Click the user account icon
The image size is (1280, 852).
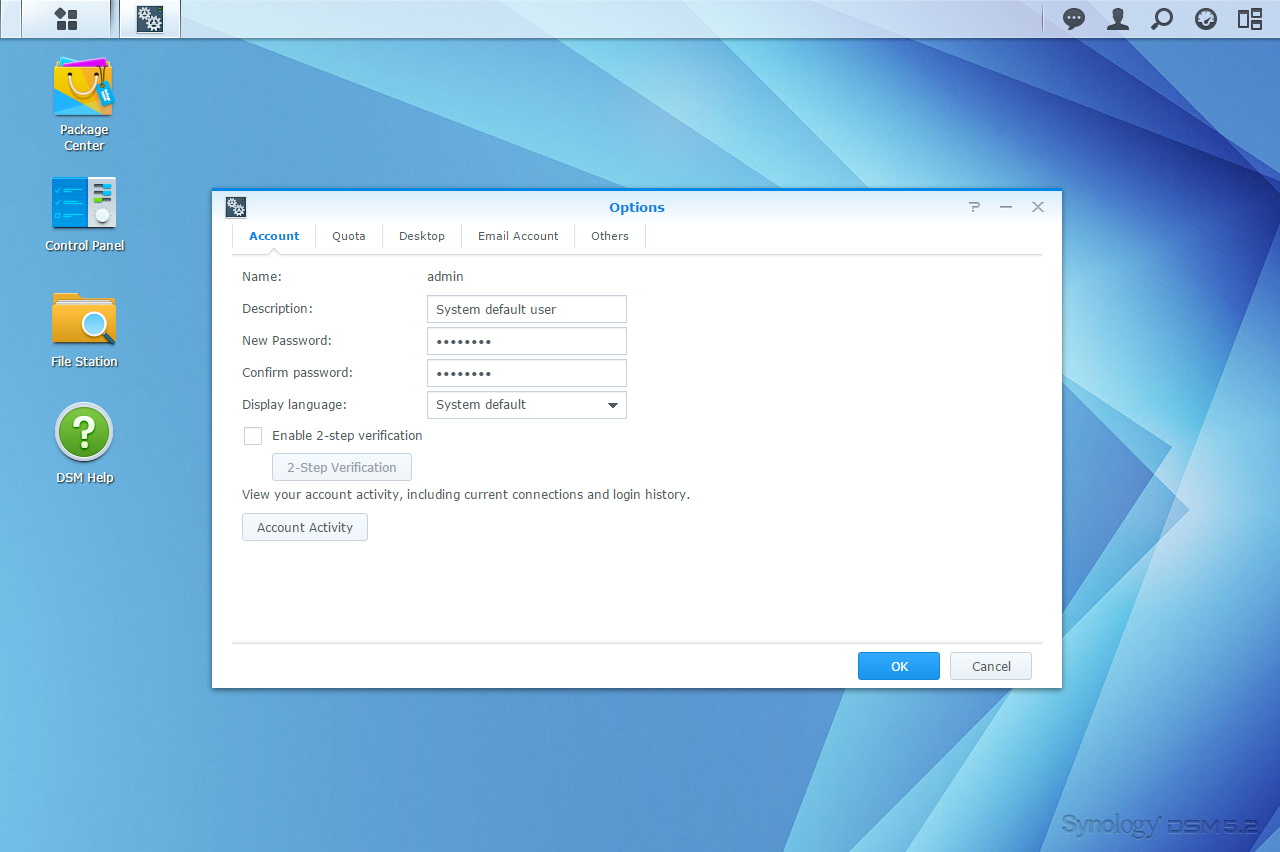1118,19
